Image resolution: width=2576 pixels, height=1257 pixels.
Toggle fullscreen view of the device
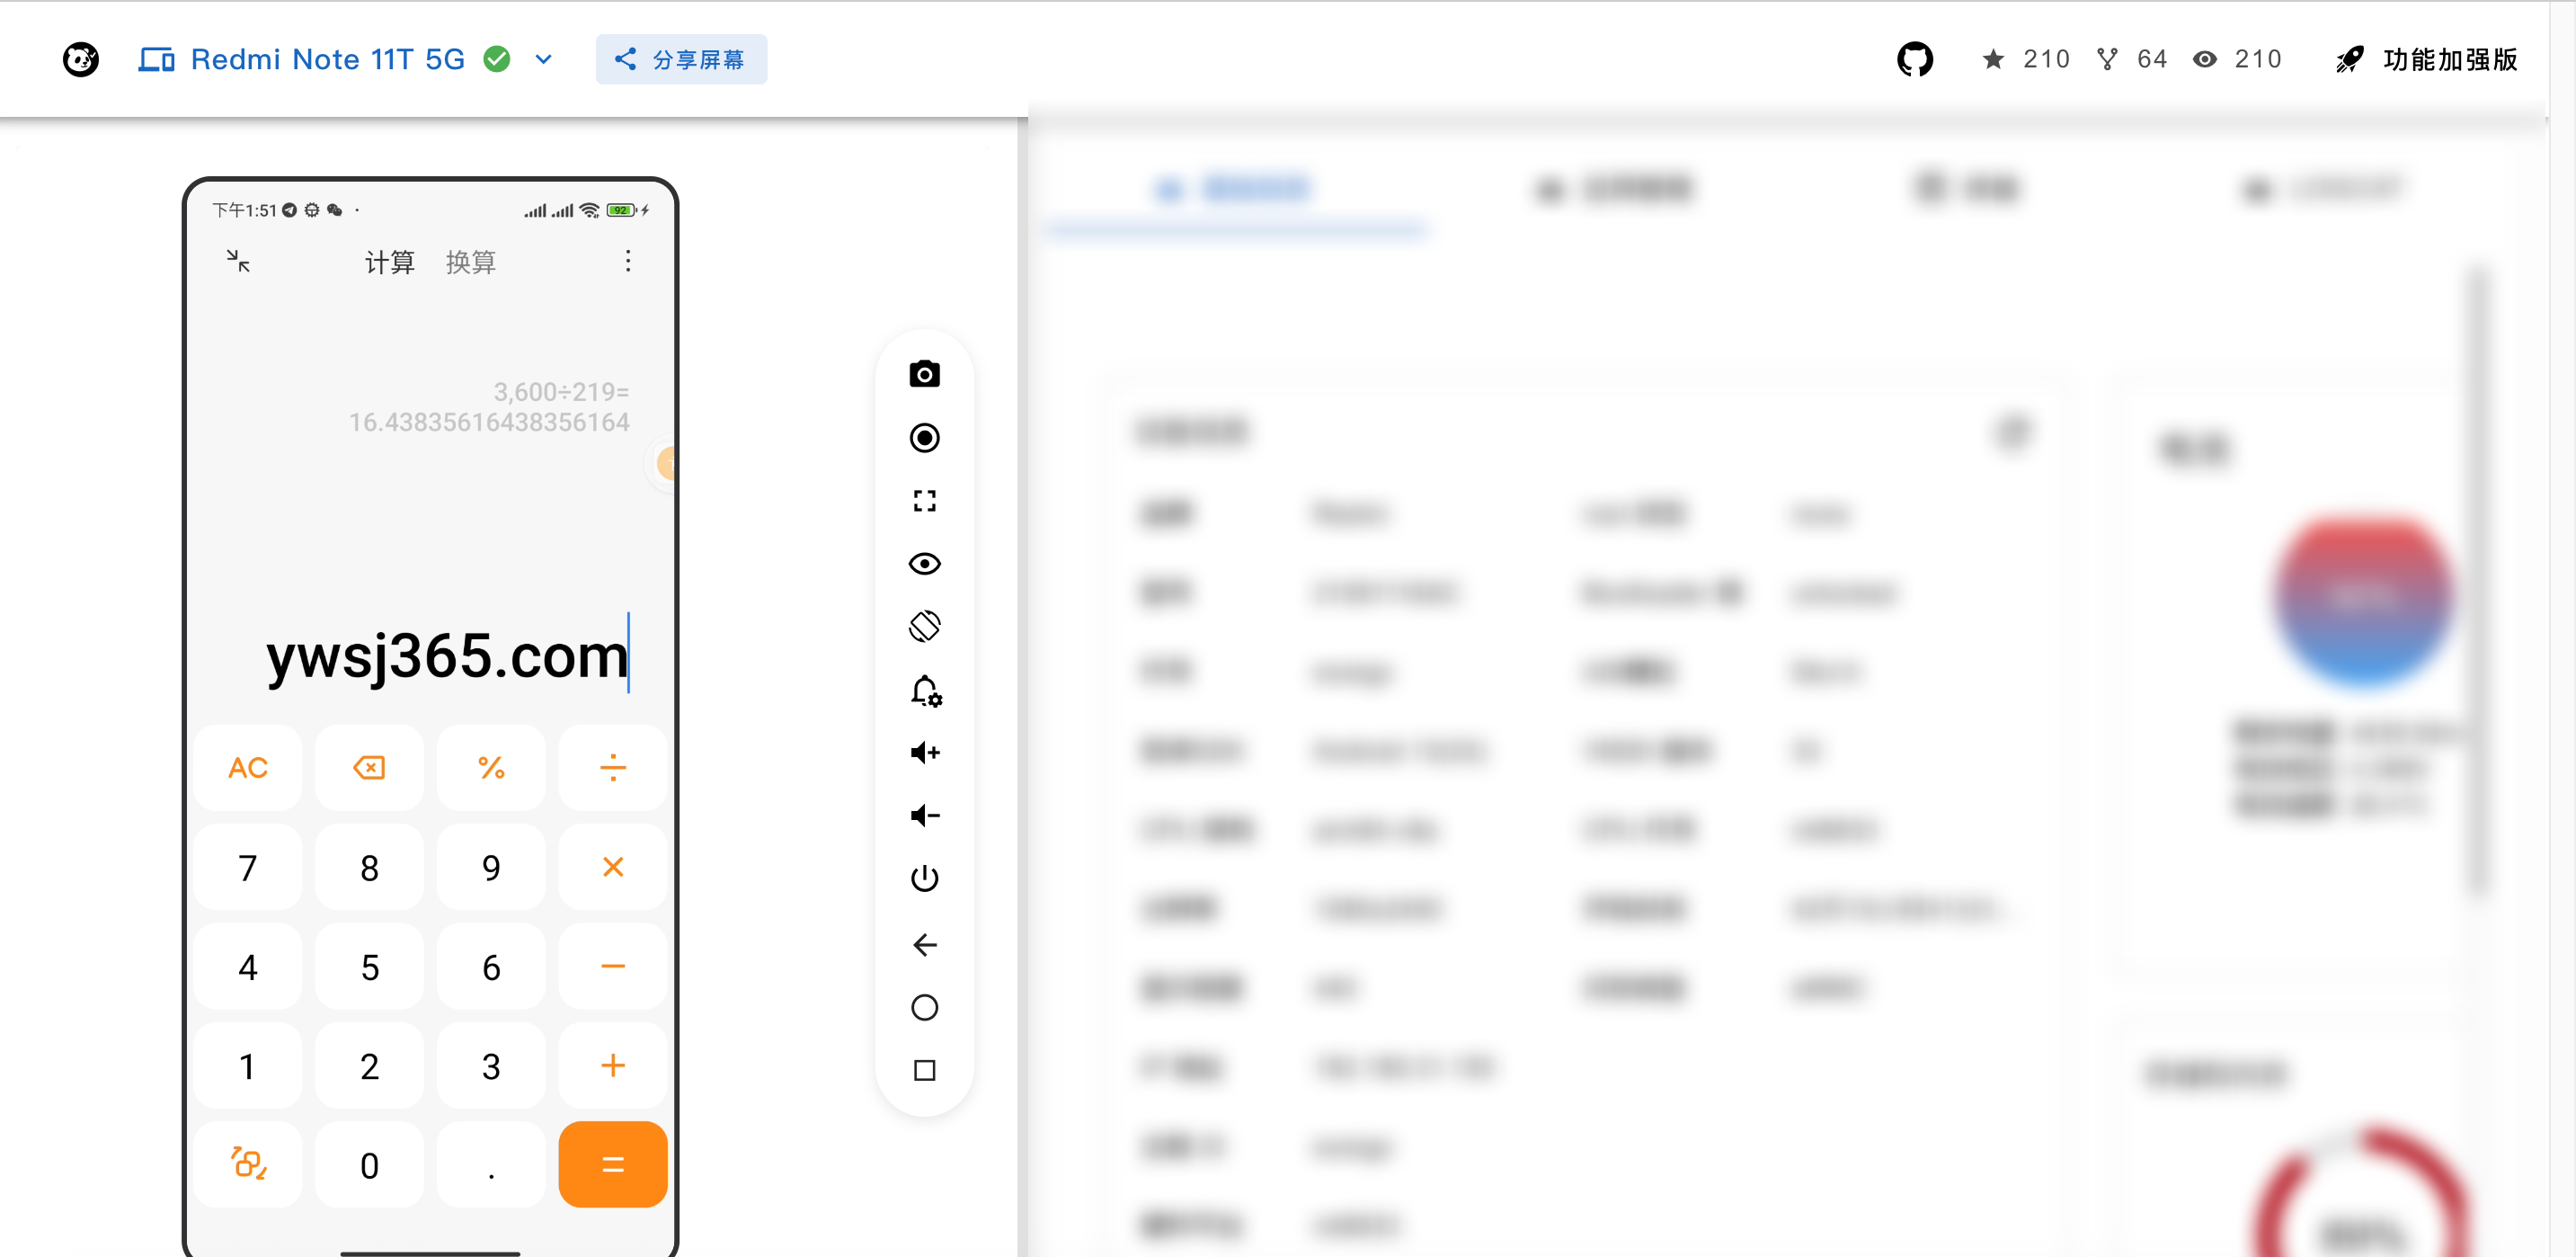click(924, 500)
